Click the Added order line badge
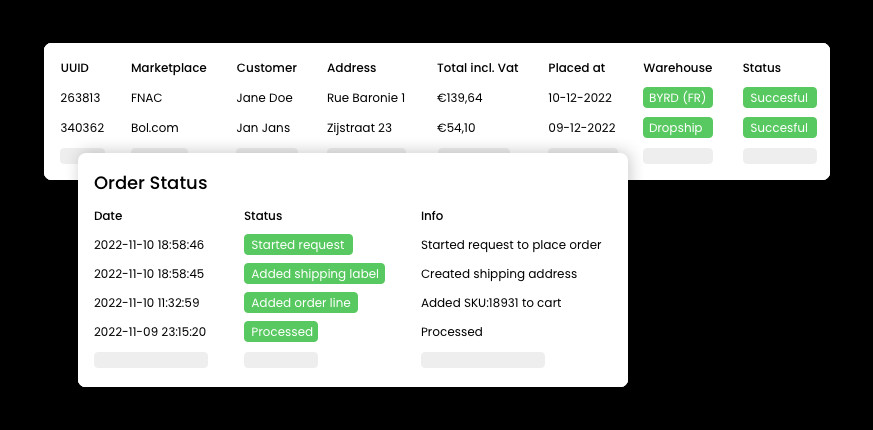 [301, 302]
